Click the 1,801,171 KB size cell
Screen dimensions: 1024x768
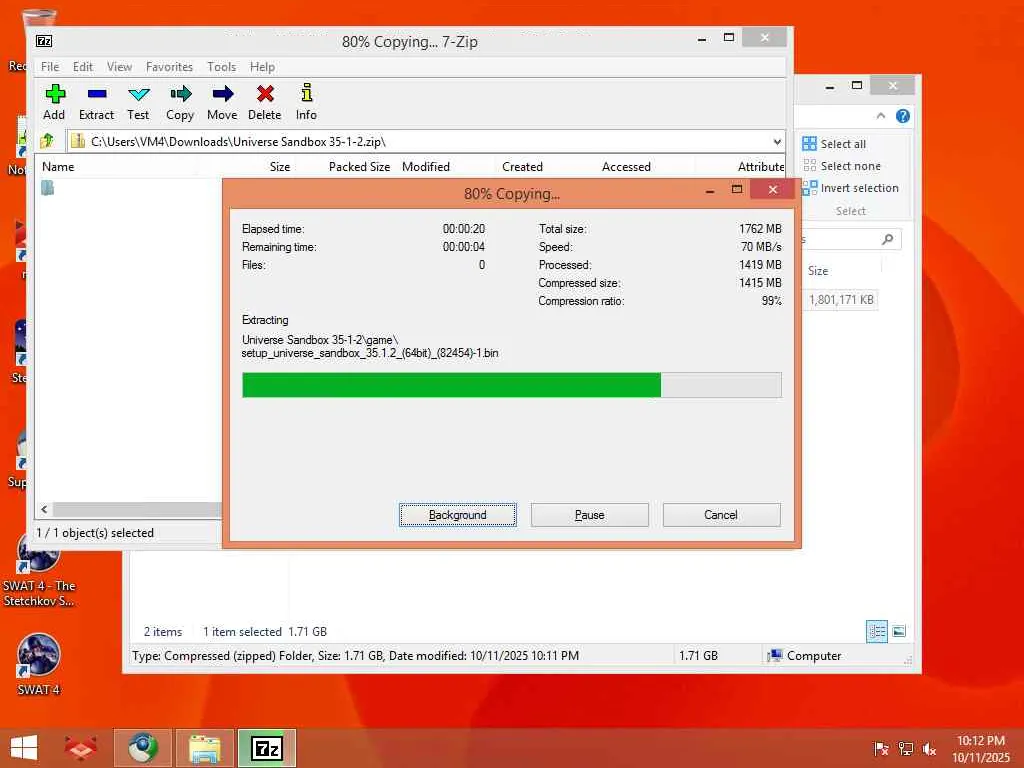(841, 299)
